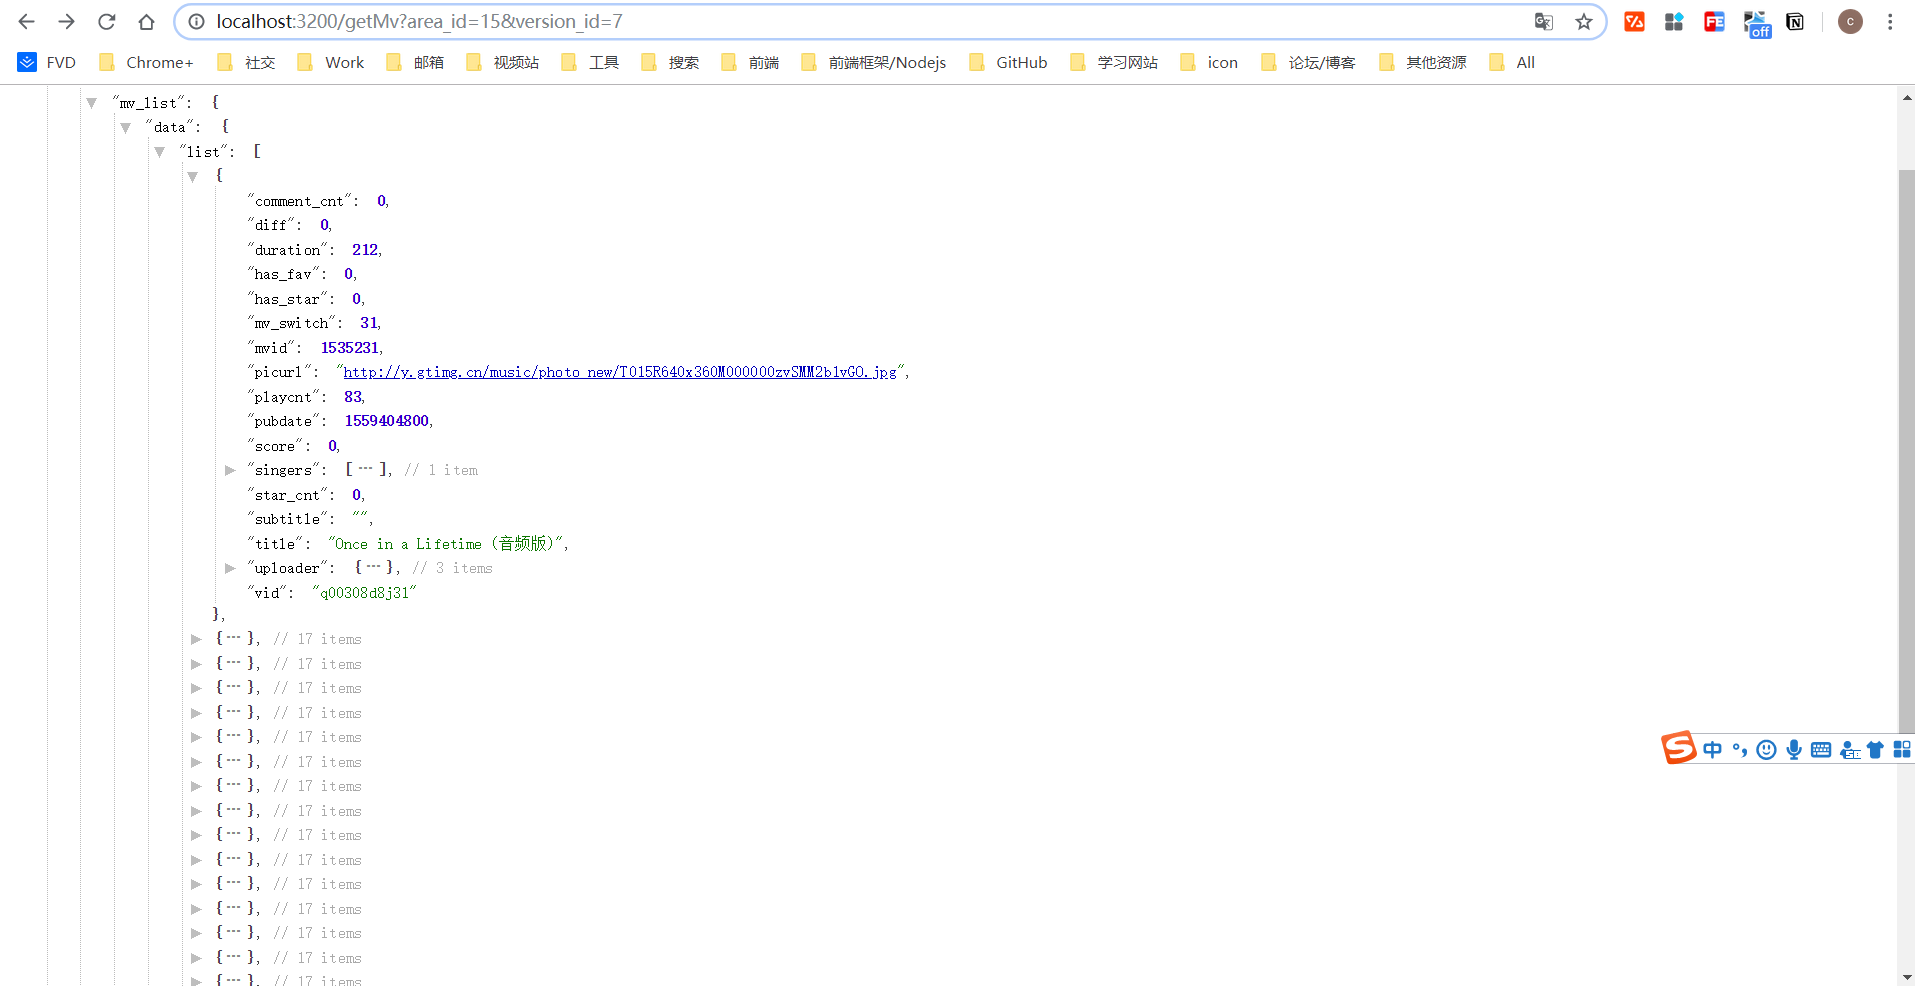Viewport: 1915px width, 986px height.
Task: Select the pubdate value 1559404800
Action: (x=387, y=421)
